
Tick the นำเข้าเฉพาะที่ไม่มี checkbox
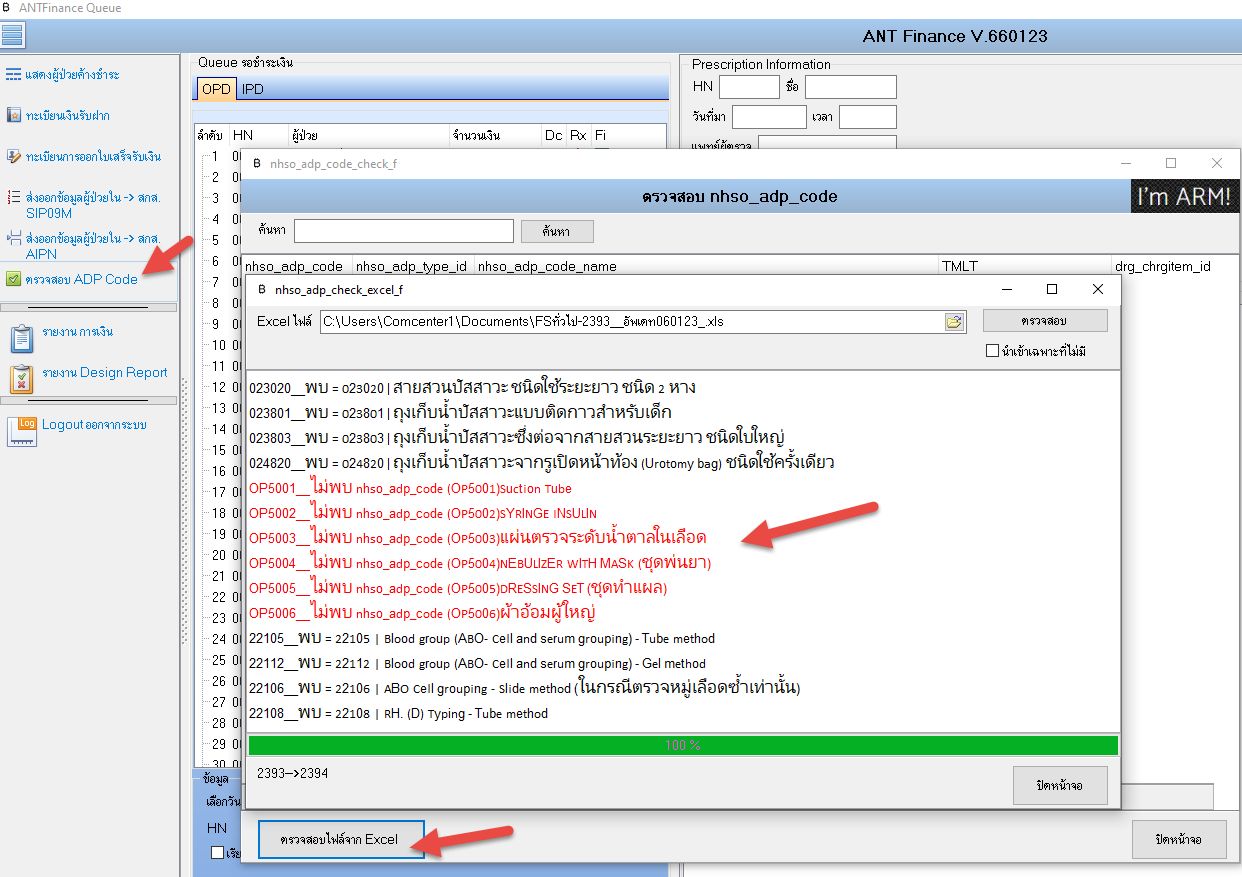coord(992,351)
